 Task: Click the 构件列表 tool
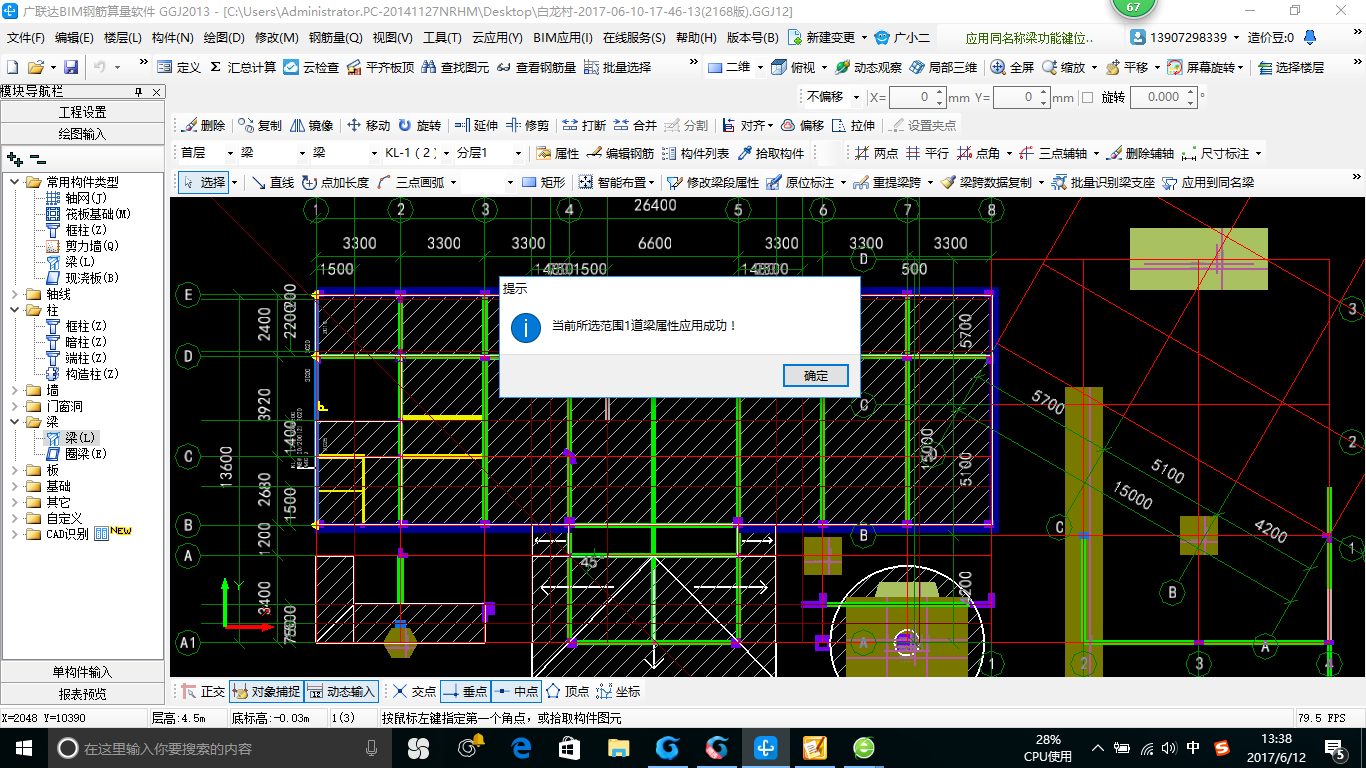point(696,153)
